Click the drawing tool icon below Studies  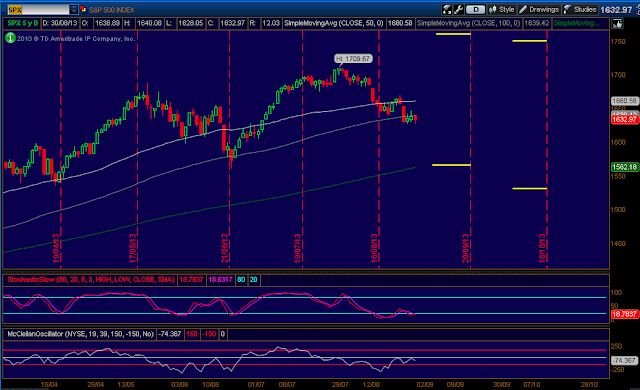click(x=617, y=24)
